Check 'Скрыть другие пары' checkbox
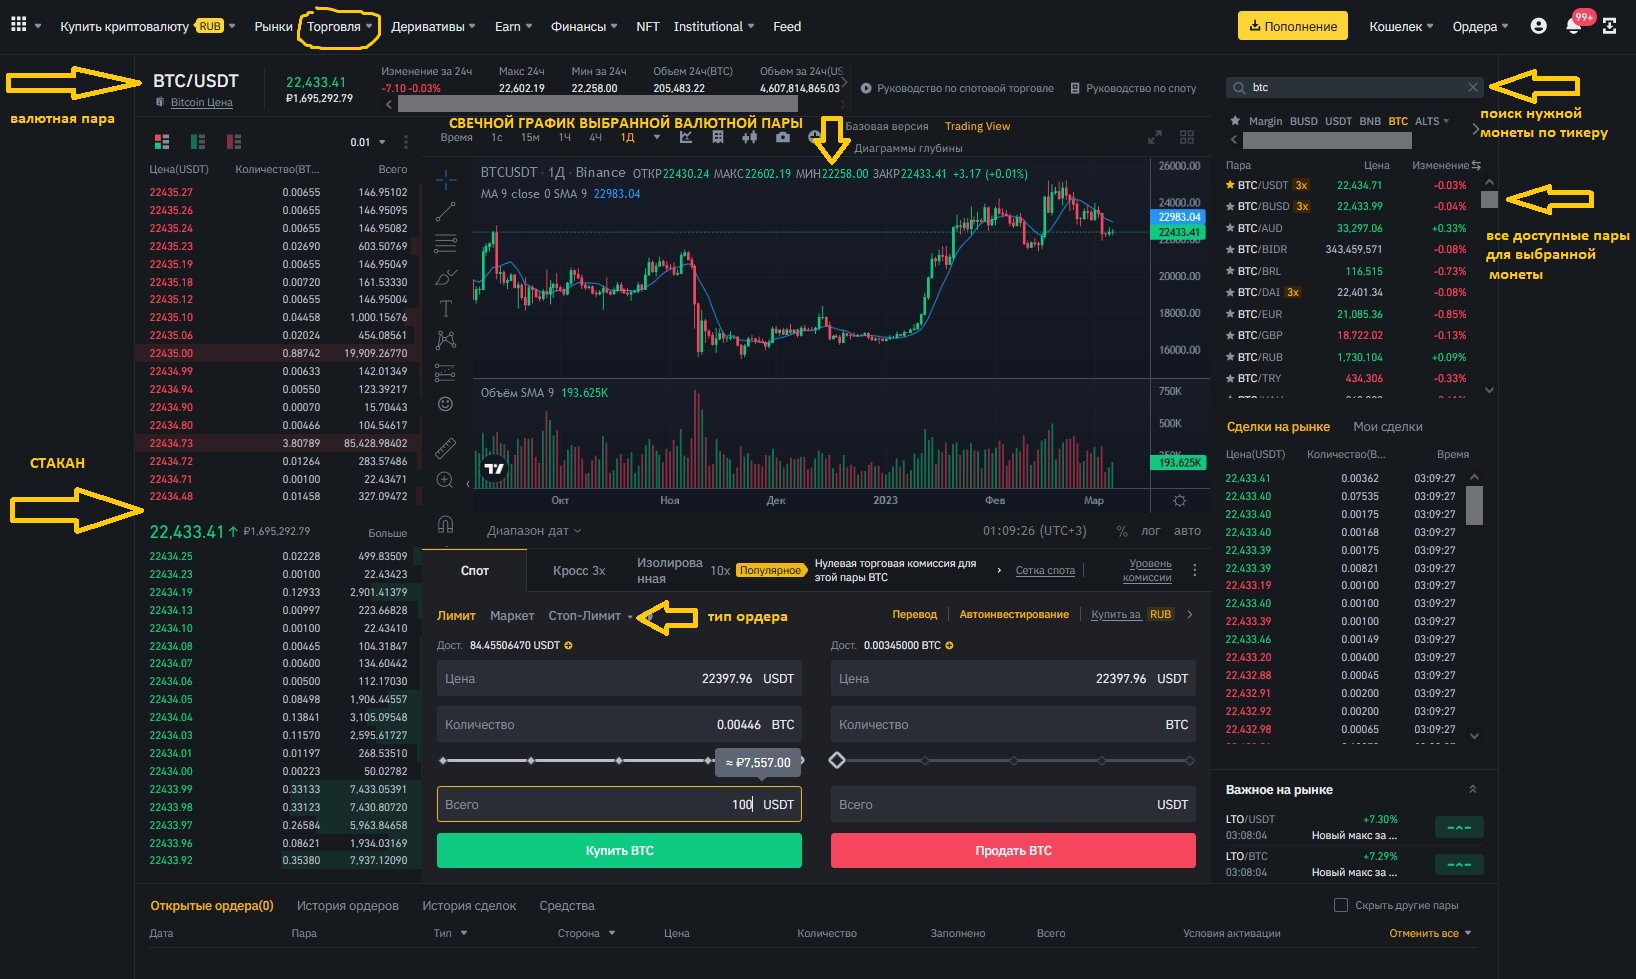Viewport: 1636px width, 979px height. [1341, 905]
